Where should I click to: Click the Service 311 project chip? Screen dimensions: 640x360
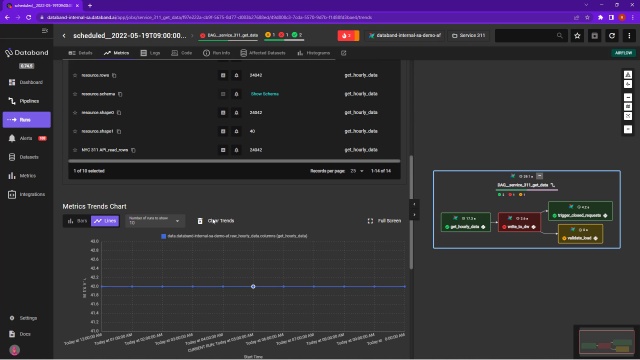tap(469, 36)
